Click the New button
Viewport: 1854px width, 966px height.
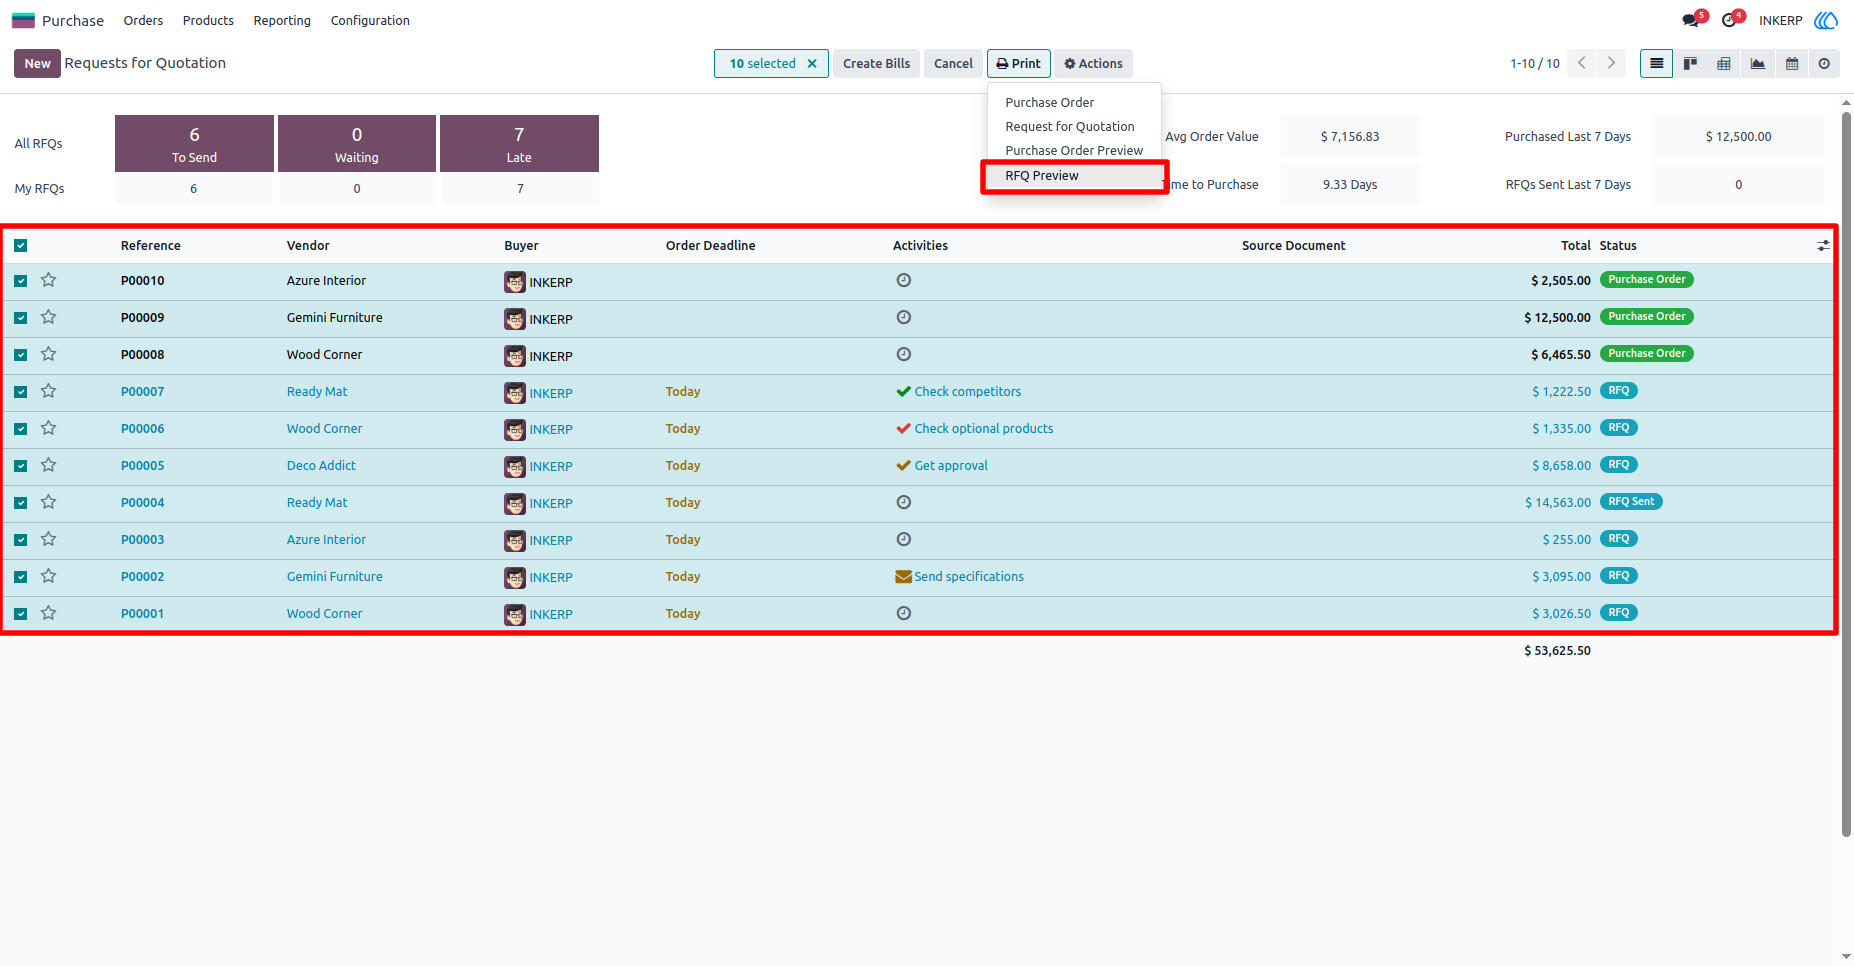[x=37, y=63]
